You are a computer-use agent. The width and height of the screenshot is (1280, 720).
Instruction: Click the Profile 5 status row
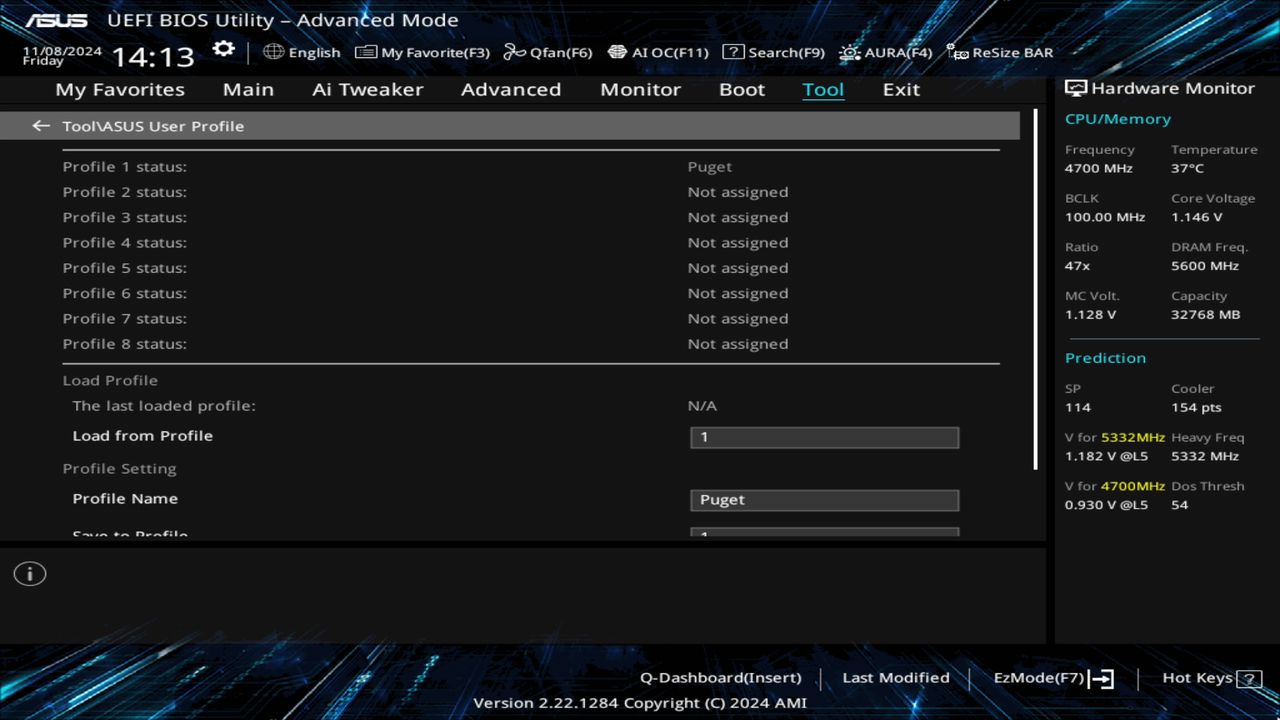coord(531,268)
